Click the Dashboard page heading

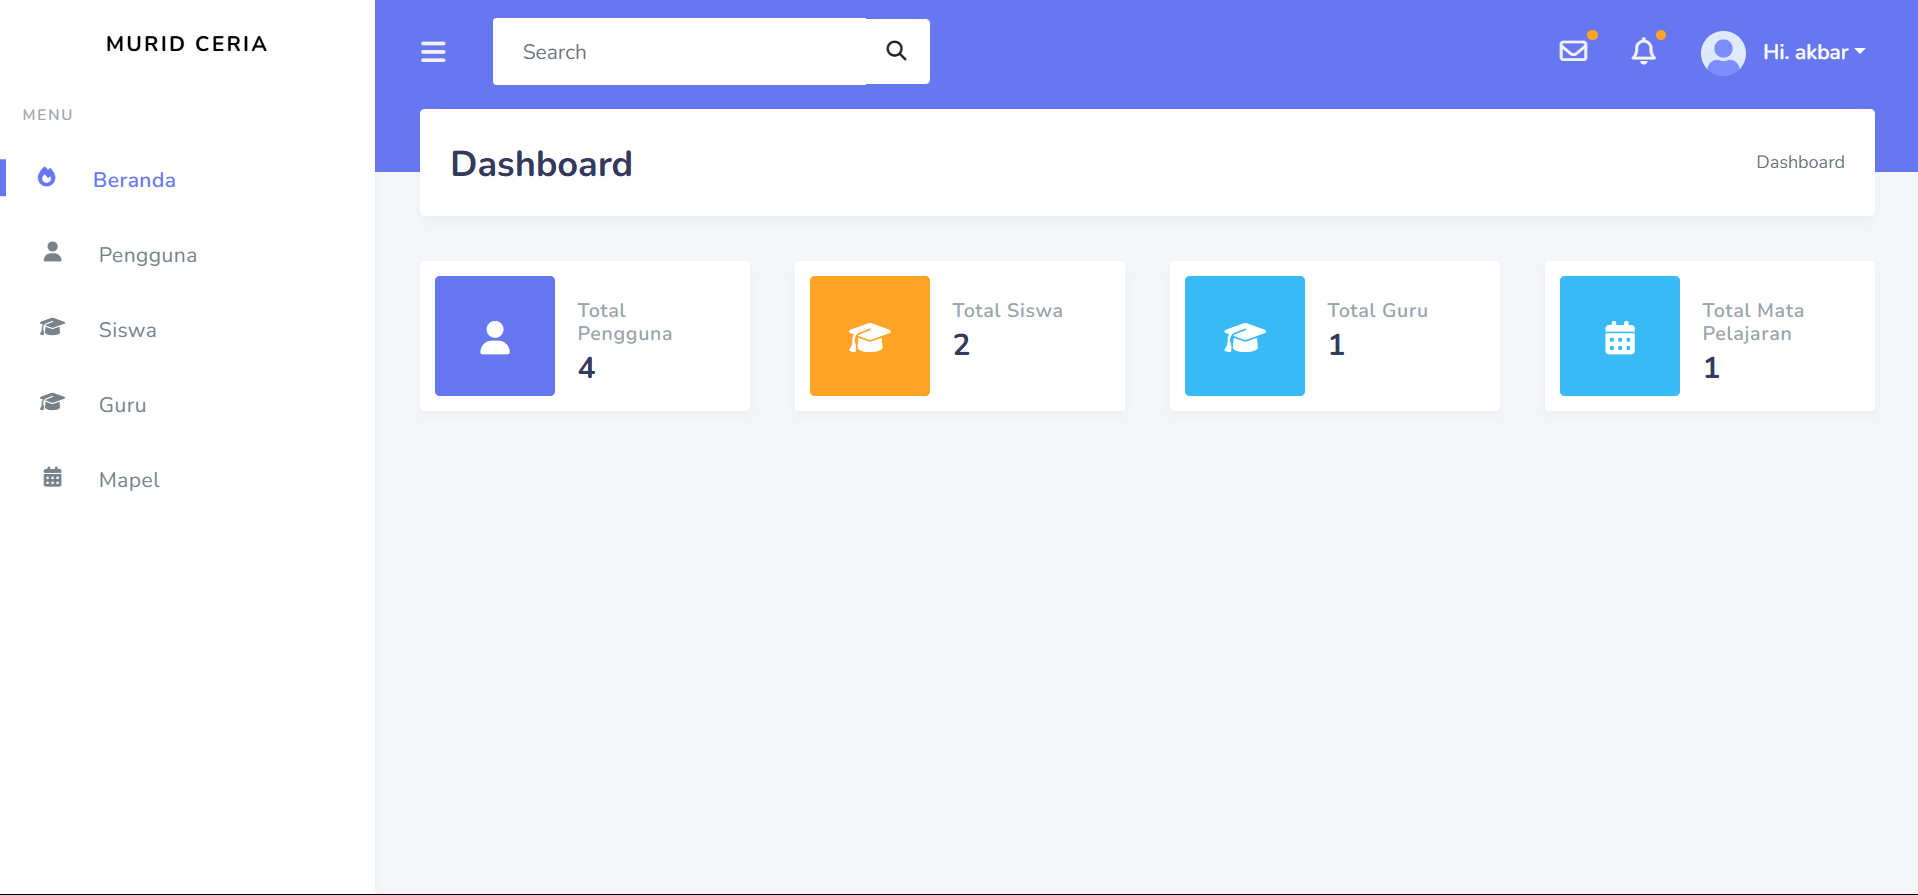coord(541,163)
